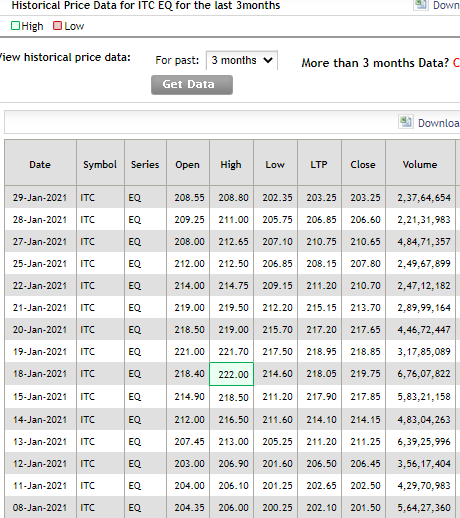Click LTP value 211.20 on 22-Jan row
Screen dimensions: 460x518
321,285
